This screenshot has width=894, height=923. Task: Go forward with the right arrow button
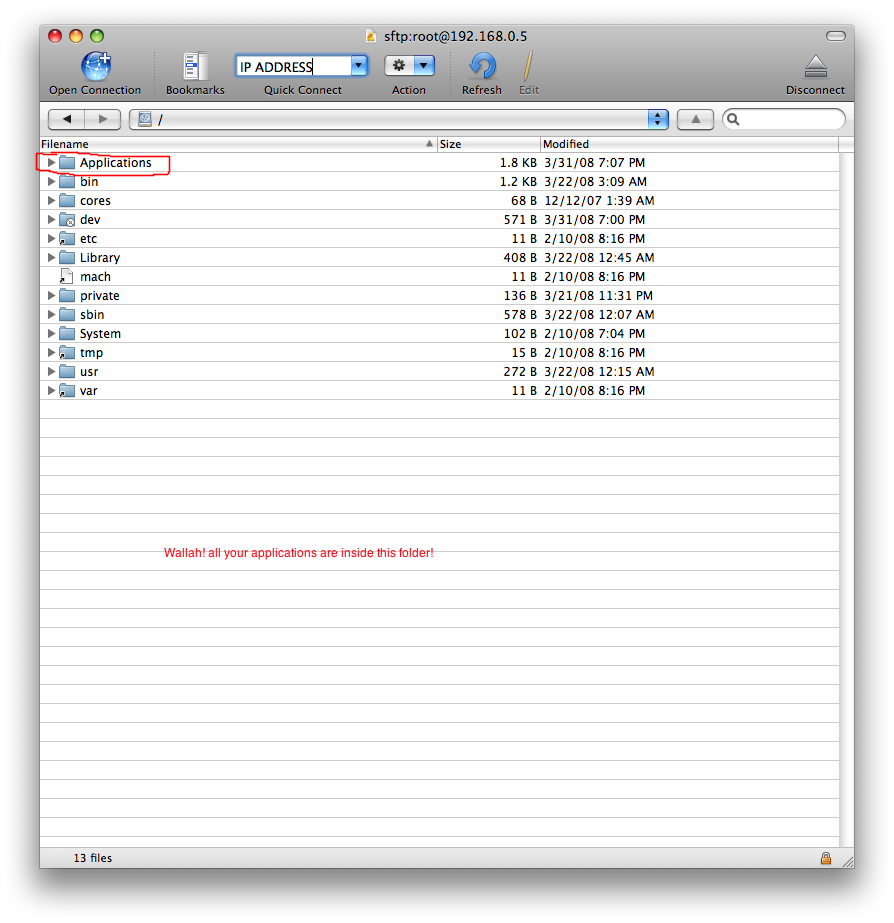tap(103, 119)
